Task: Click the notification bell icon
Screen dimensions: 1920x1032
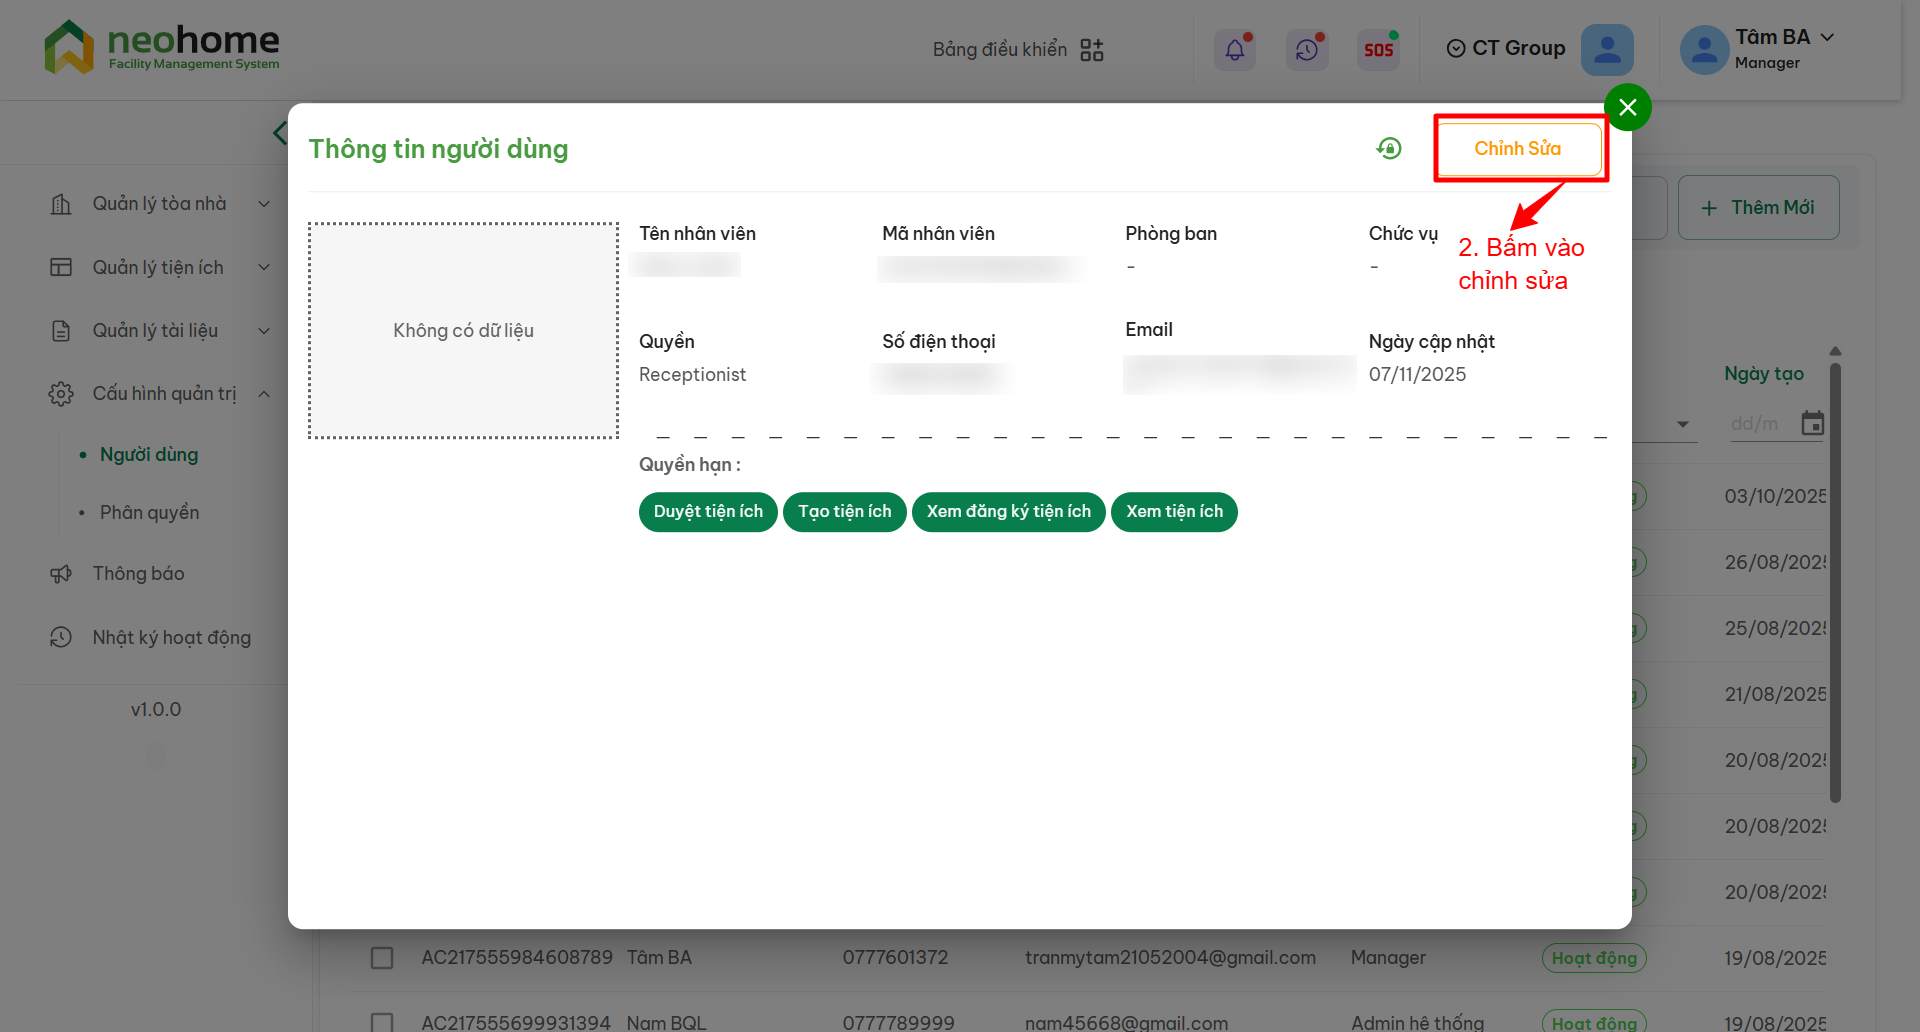Action: 1235,49
